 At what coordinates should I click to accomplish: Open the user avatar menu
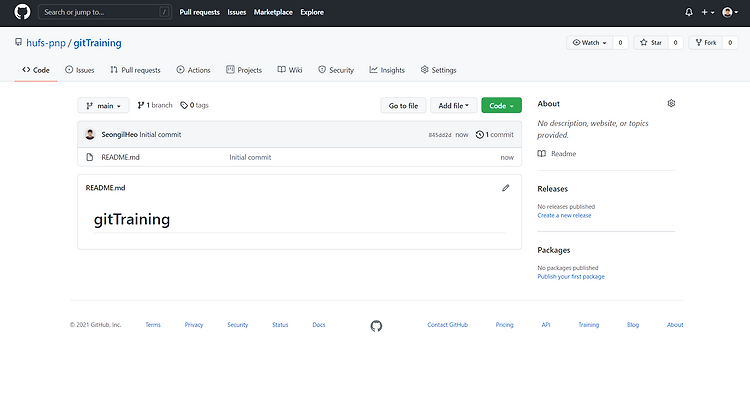(730, 12)
